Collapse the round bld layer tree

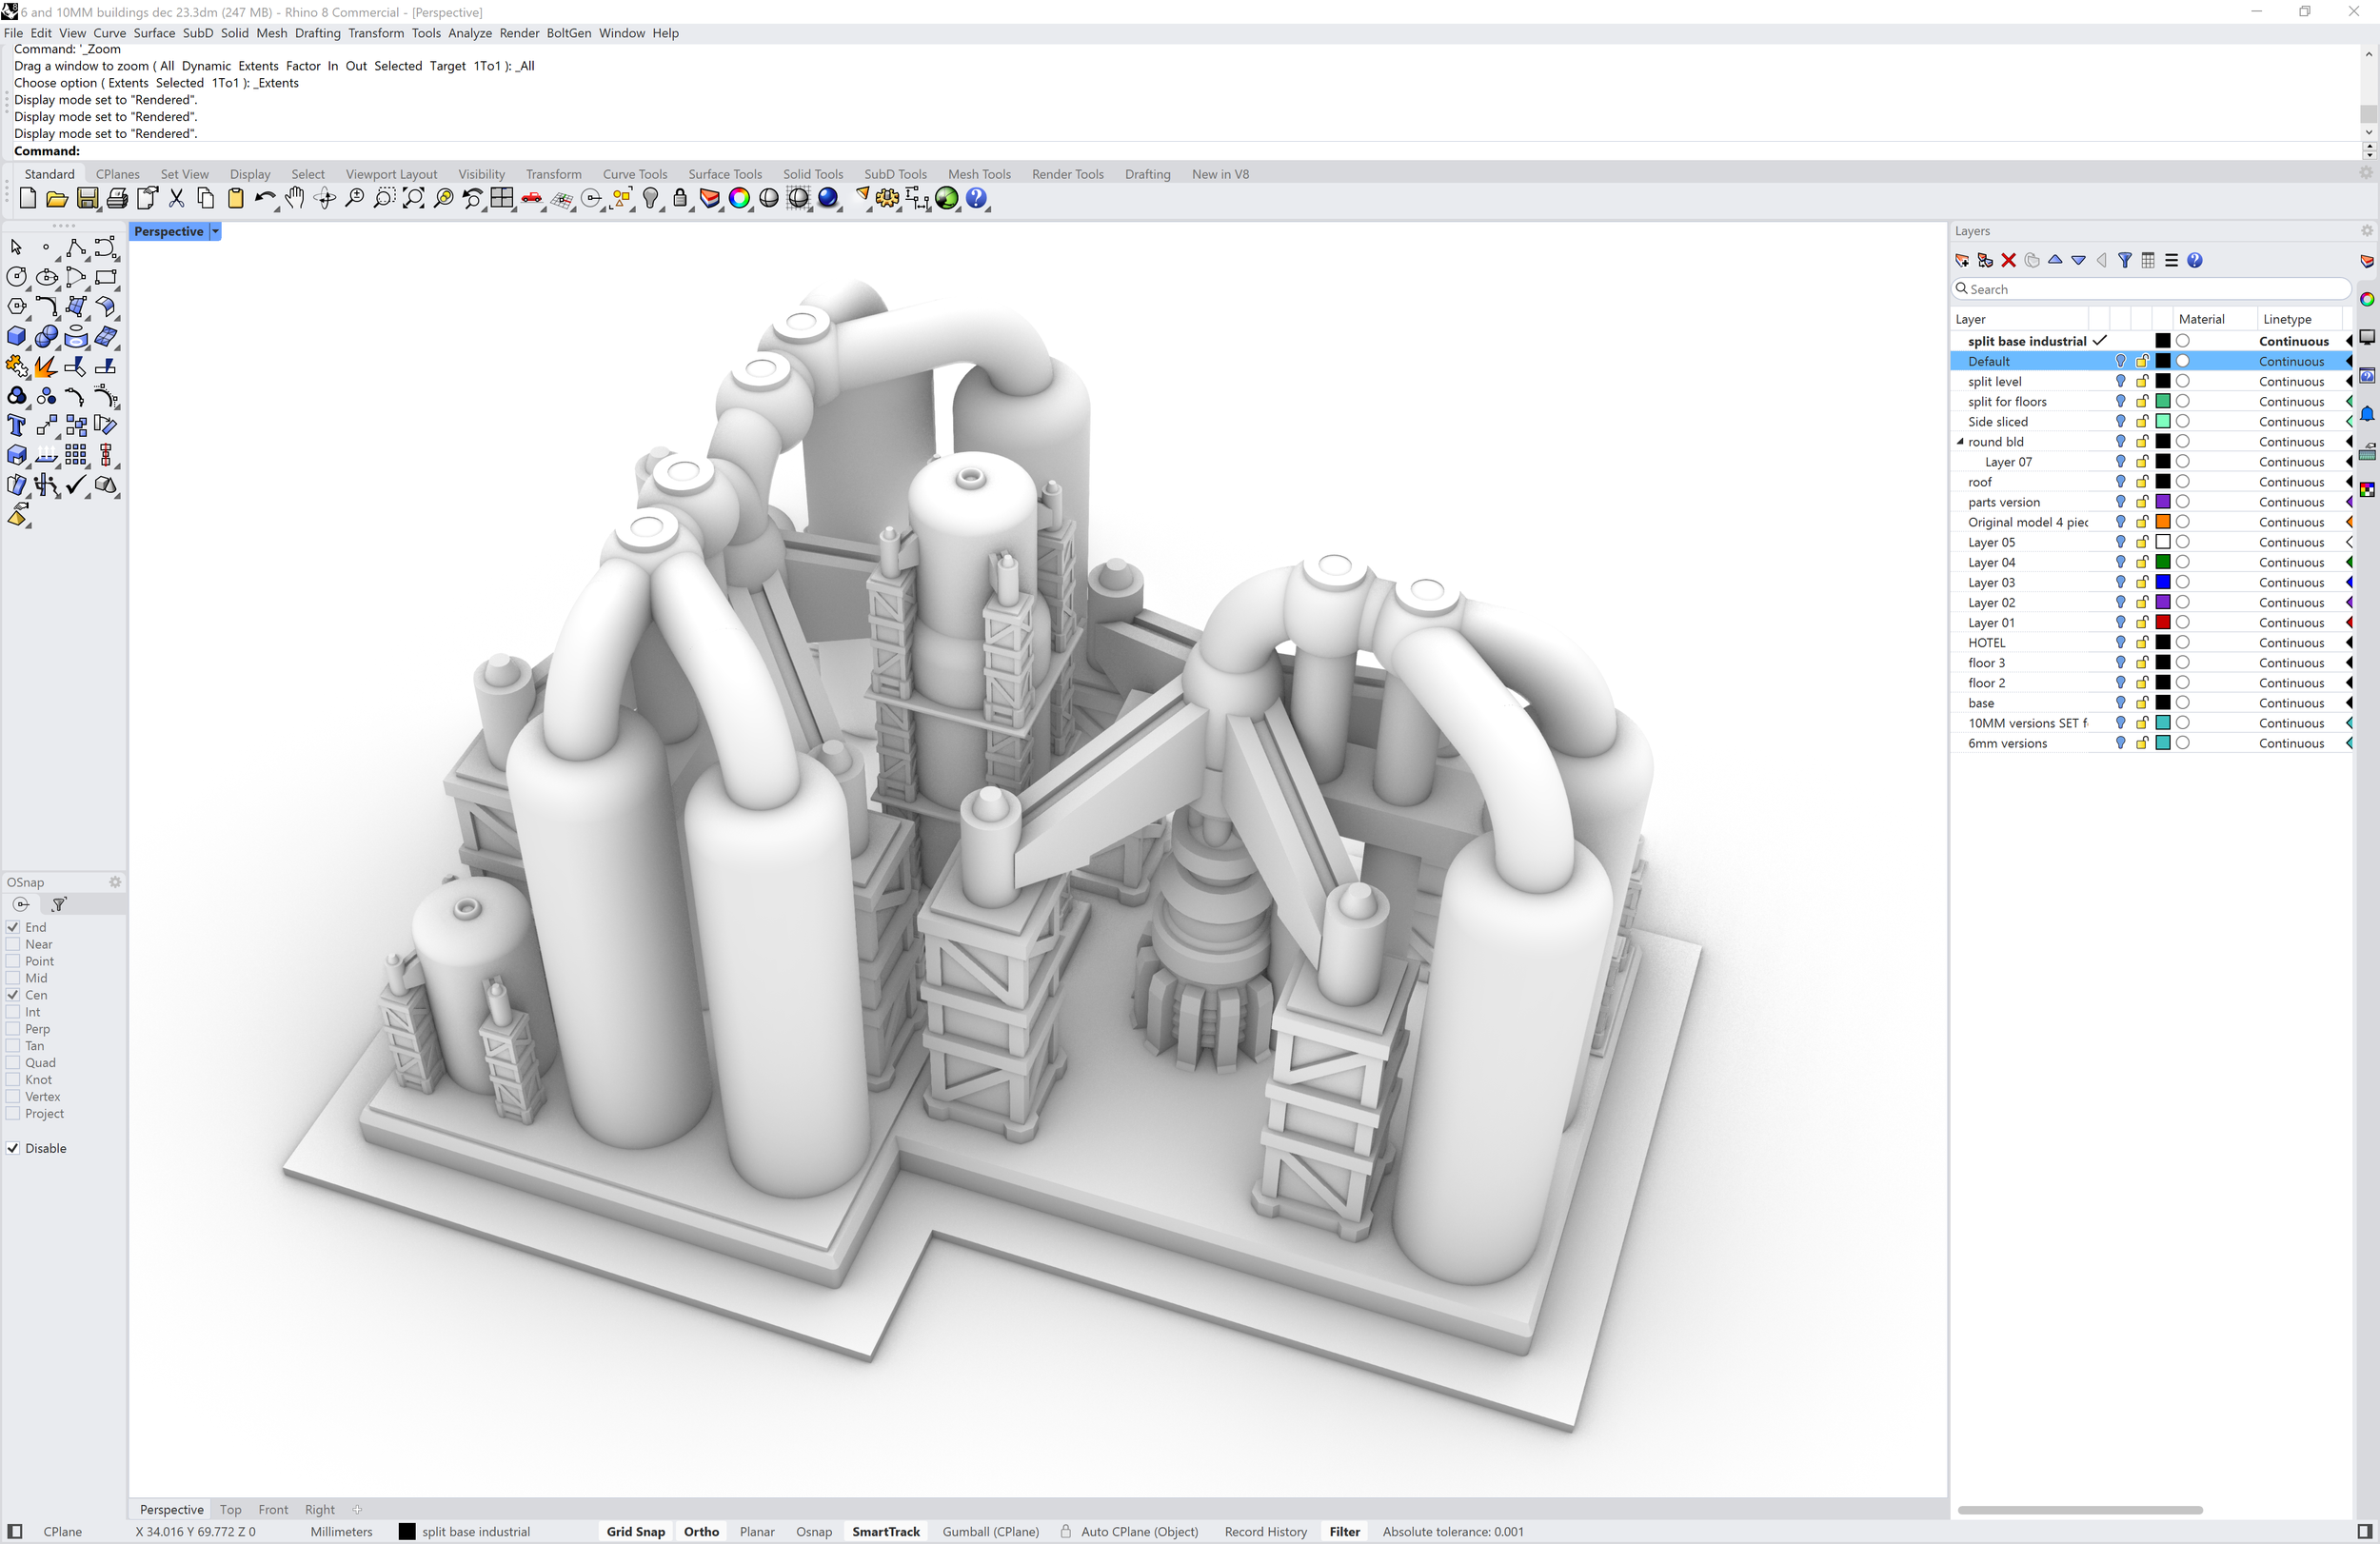click(x=1960, y=441)
